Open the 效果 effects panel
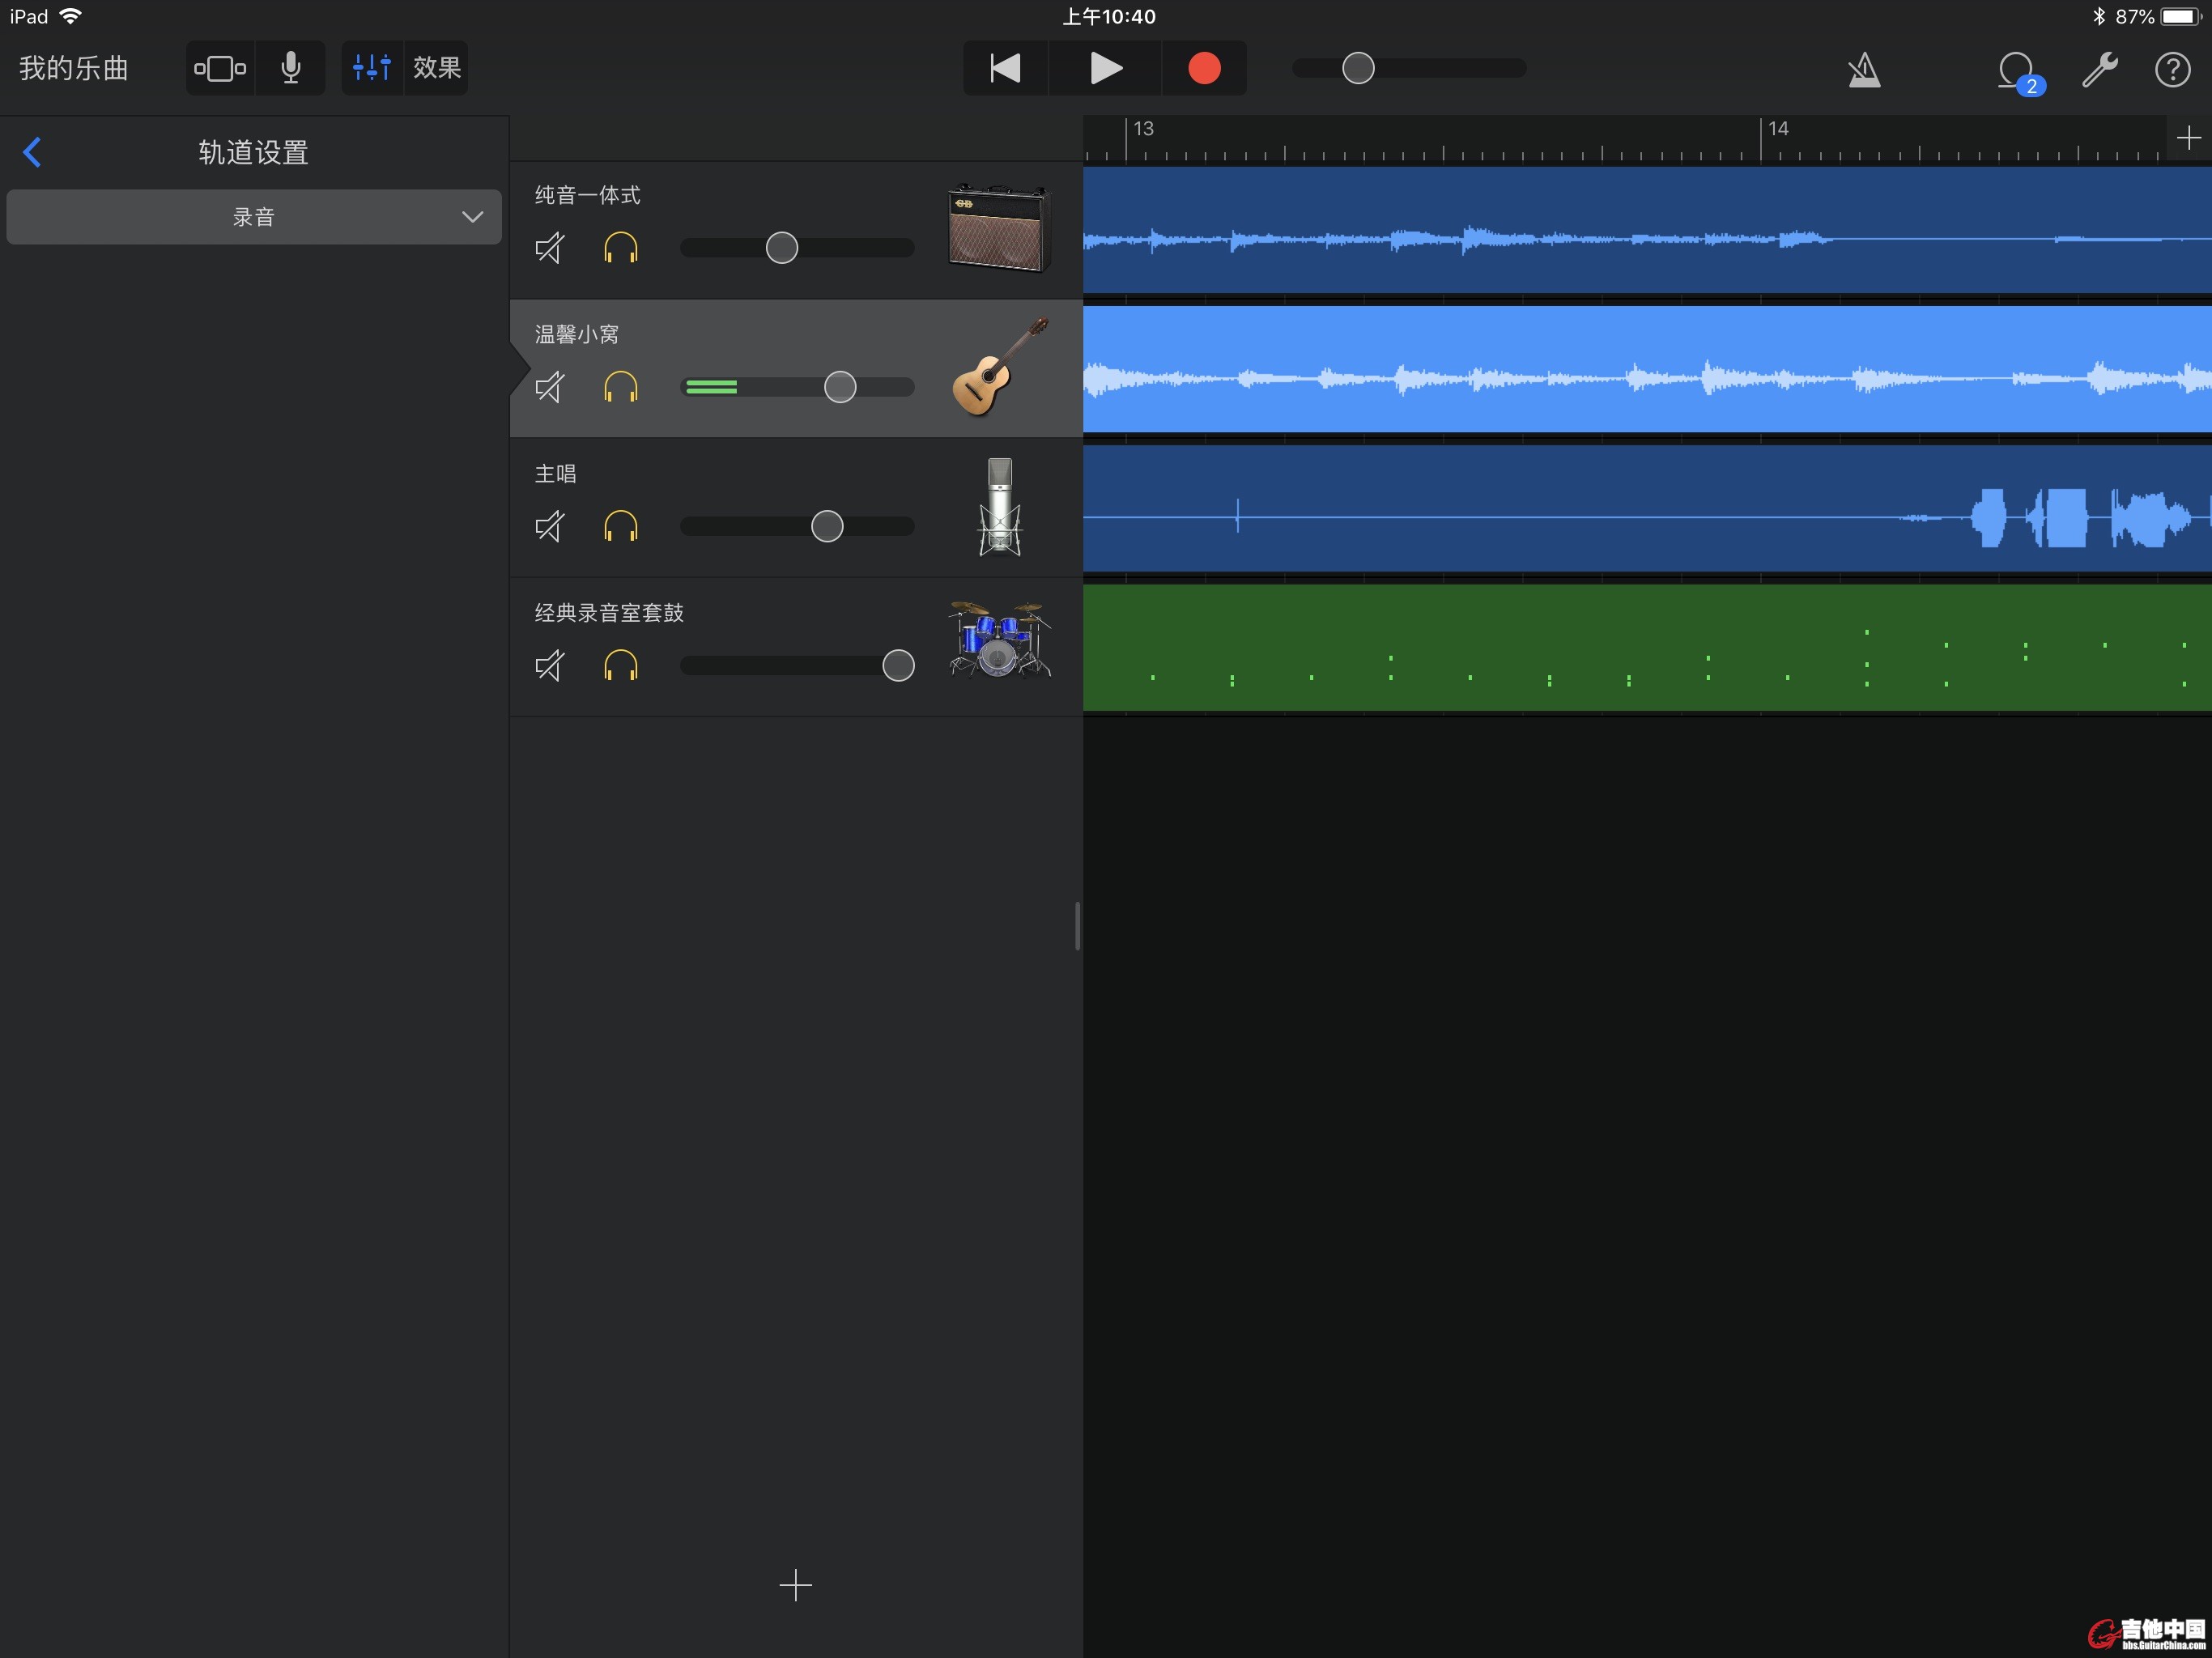 pyautogui.click(x=437, y=68)
